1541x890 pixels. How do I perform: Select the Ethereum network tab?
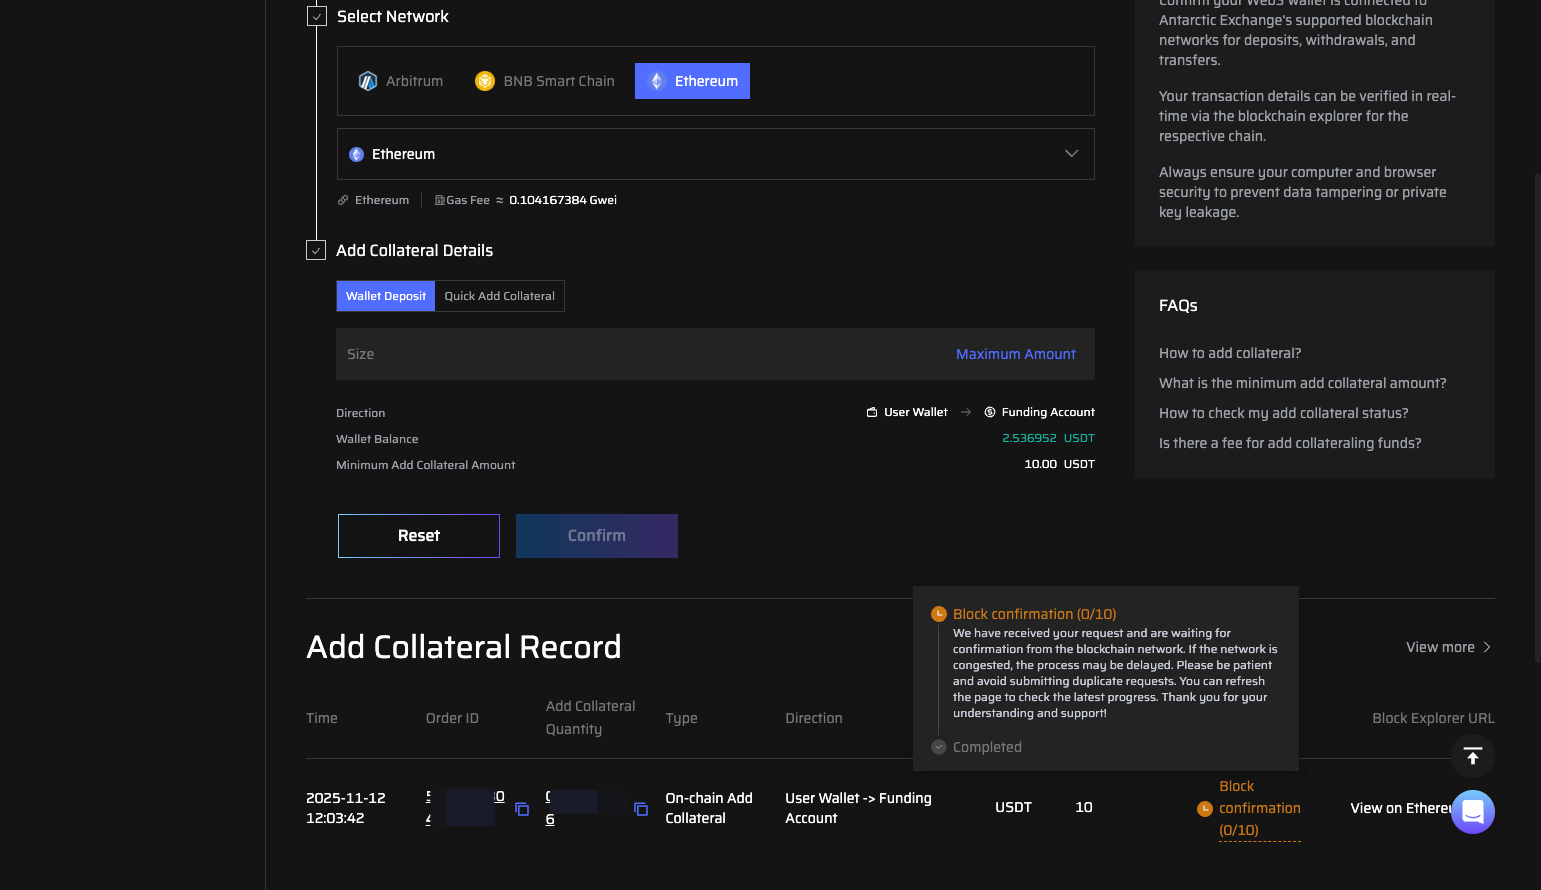click(x=692, y=81)
